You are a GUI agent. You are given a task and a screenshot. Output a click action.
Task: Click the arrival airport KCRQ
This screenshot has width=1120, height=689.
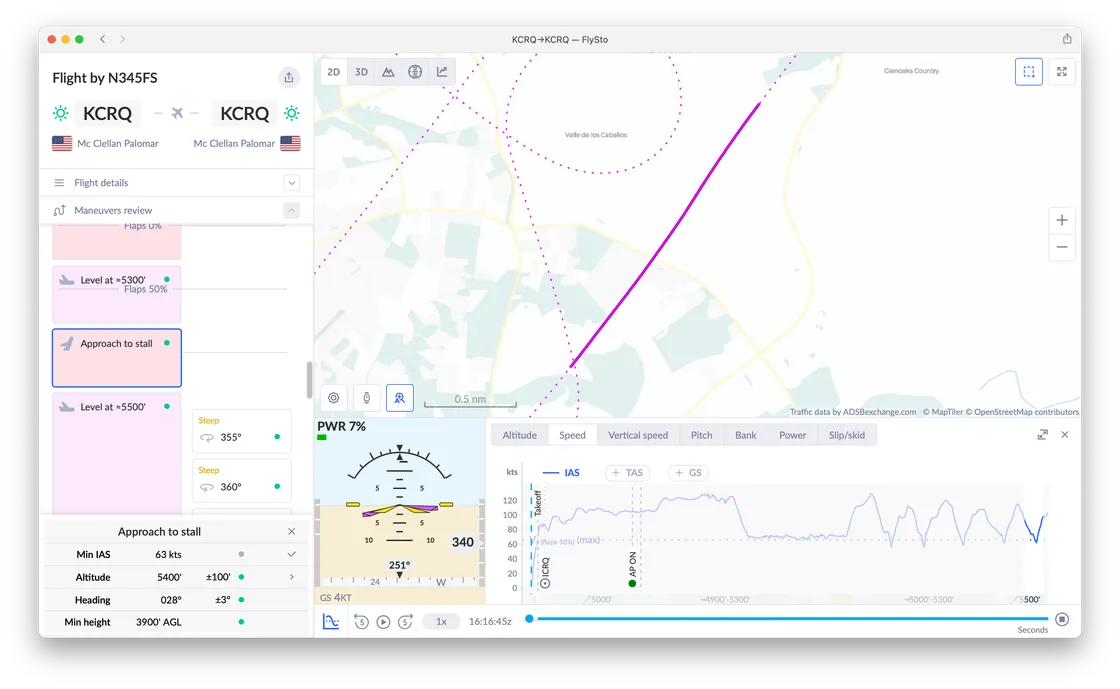point(244,114)
